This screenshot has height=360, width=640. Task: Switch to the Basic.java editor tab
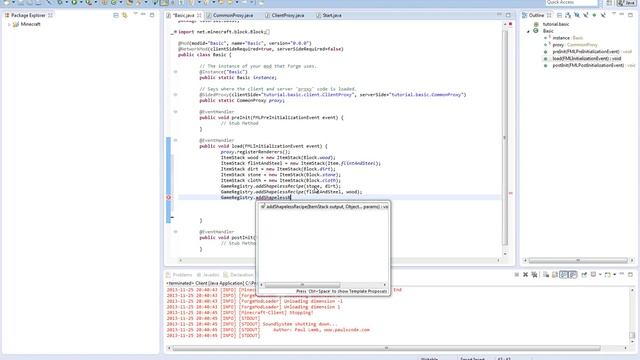coord(183,16)
